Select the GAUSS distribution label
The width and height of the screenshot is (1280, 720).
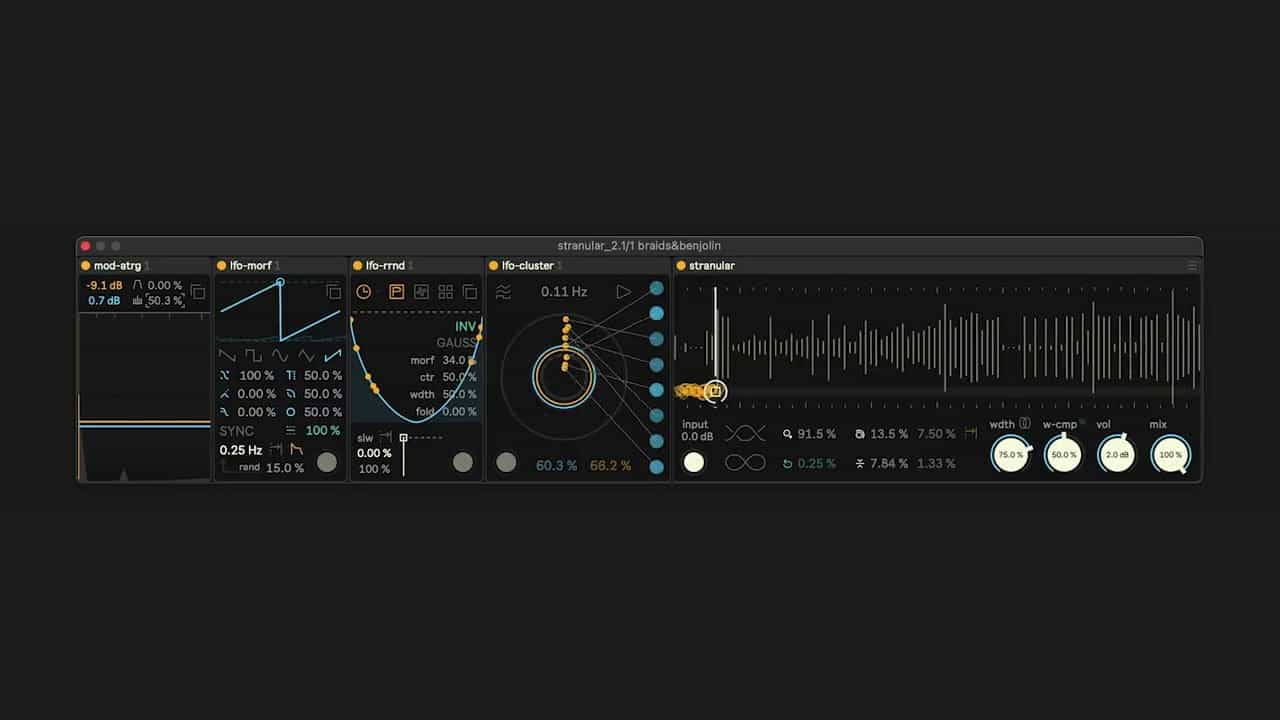click(x=458, y=343)
